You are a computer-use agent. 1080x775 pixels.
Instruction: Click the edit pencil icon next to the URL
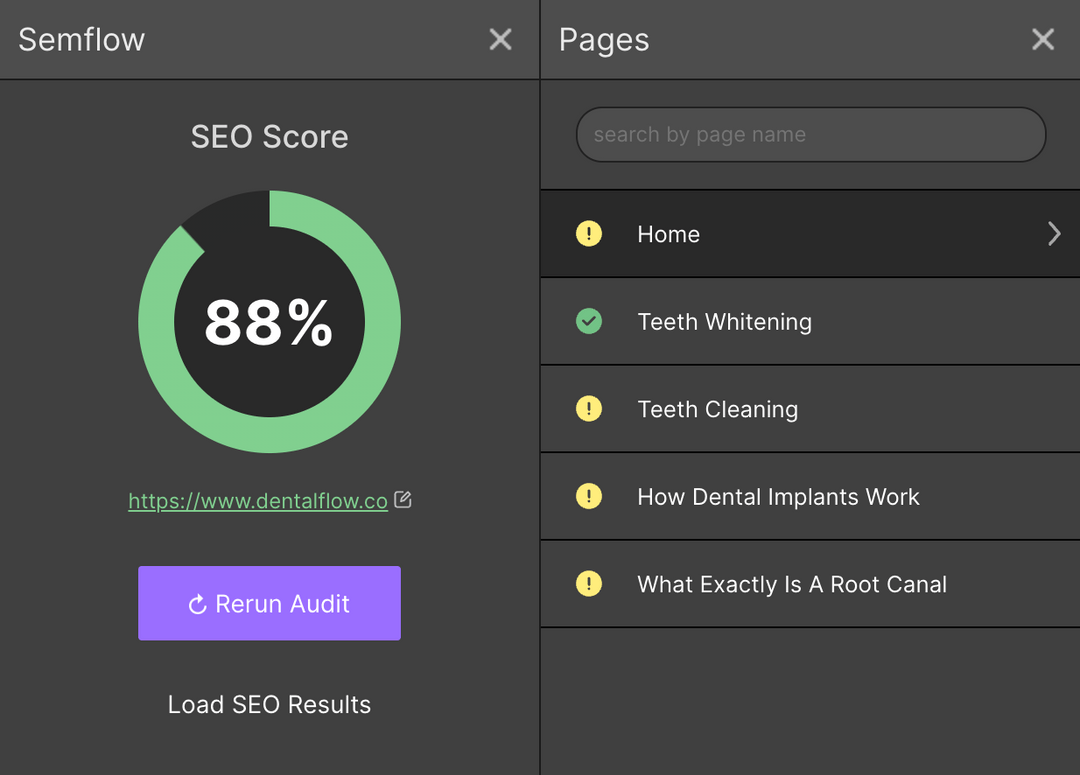(403, 498)
